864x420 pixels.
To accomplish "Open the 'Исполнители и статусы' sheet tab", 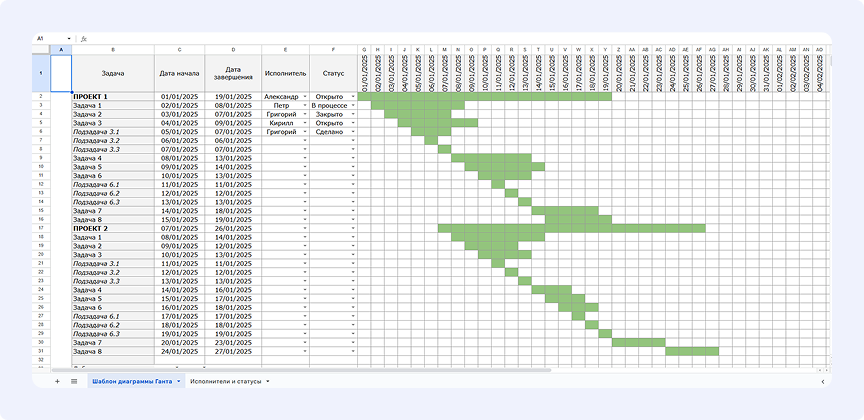I will (x=225, y=381).
